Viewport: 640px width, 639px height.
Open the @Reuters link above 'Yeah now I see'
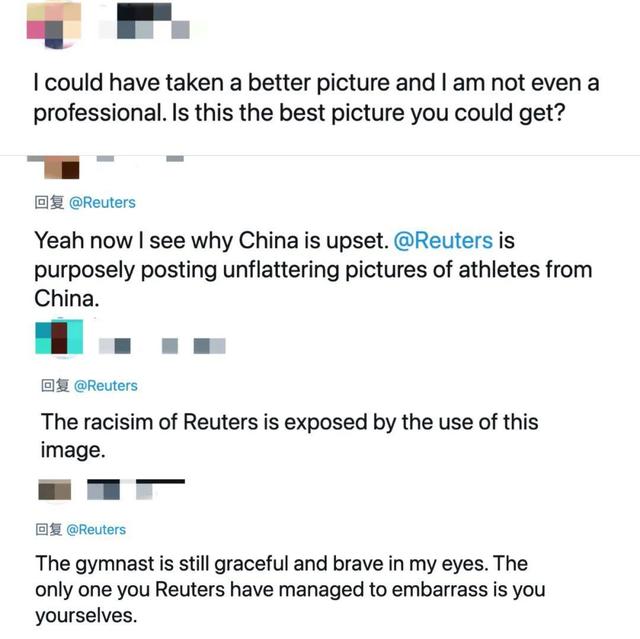102,202
